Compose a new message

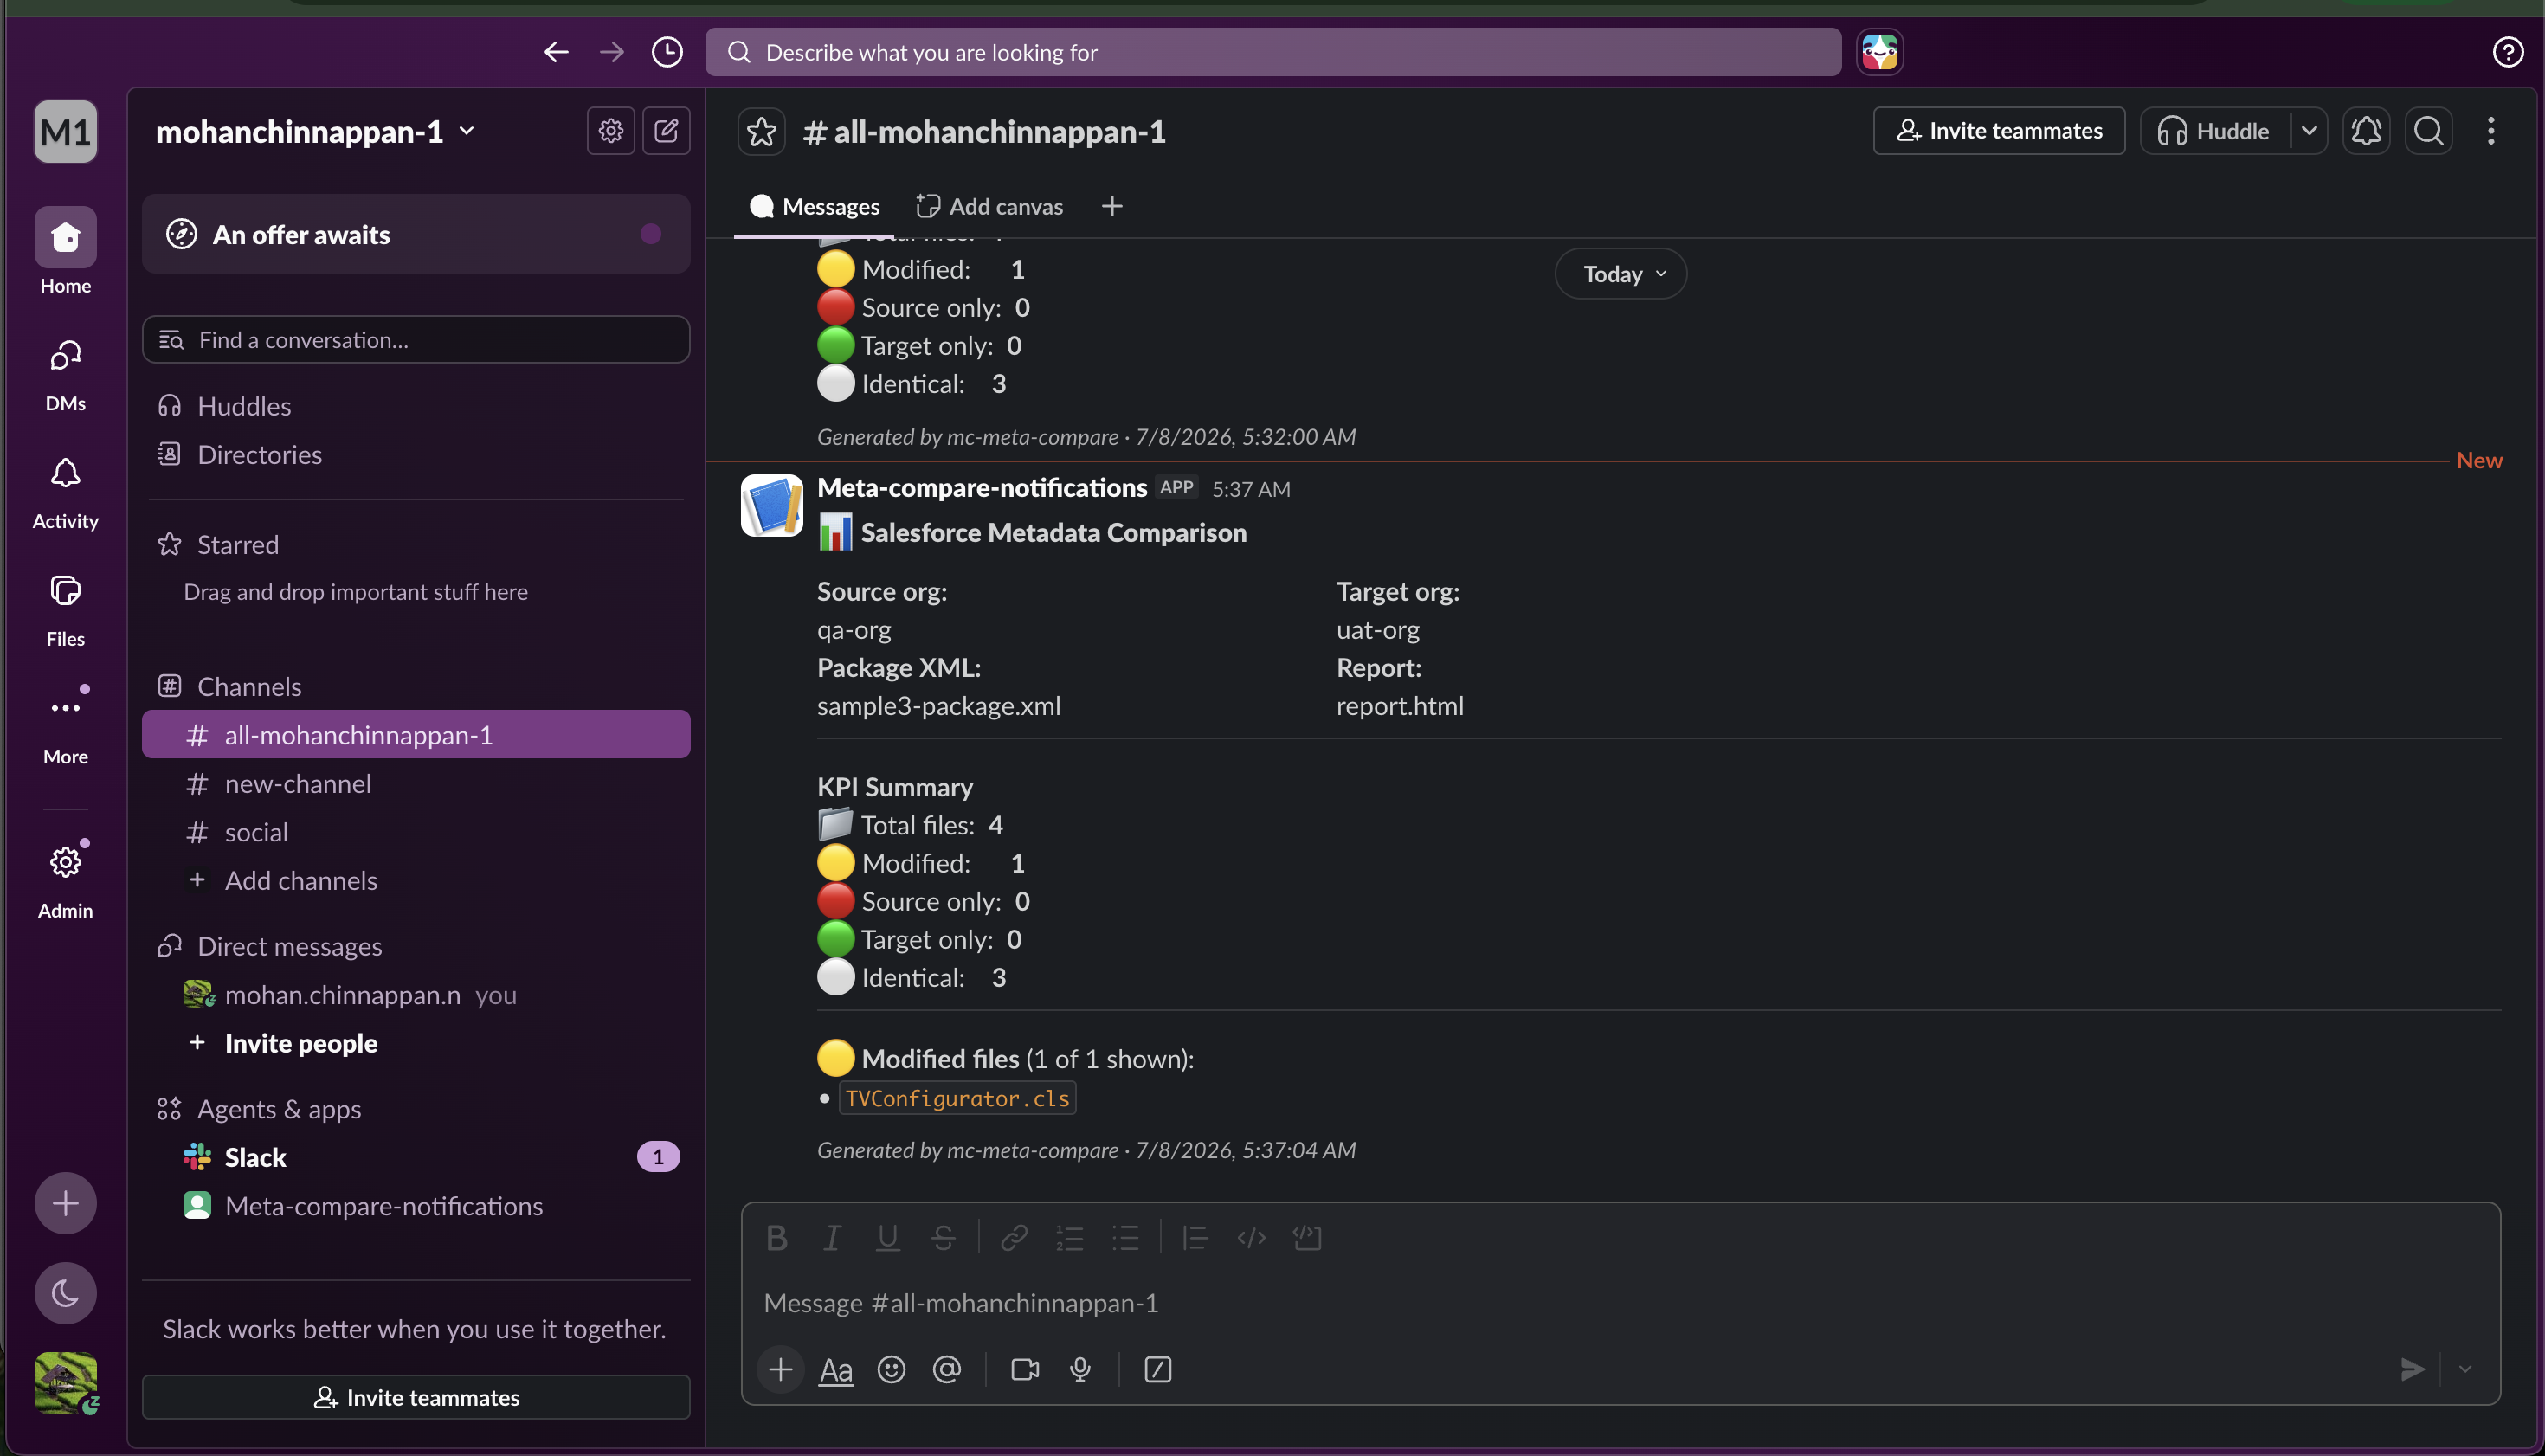pyautogui.click(x=666, y=131)
